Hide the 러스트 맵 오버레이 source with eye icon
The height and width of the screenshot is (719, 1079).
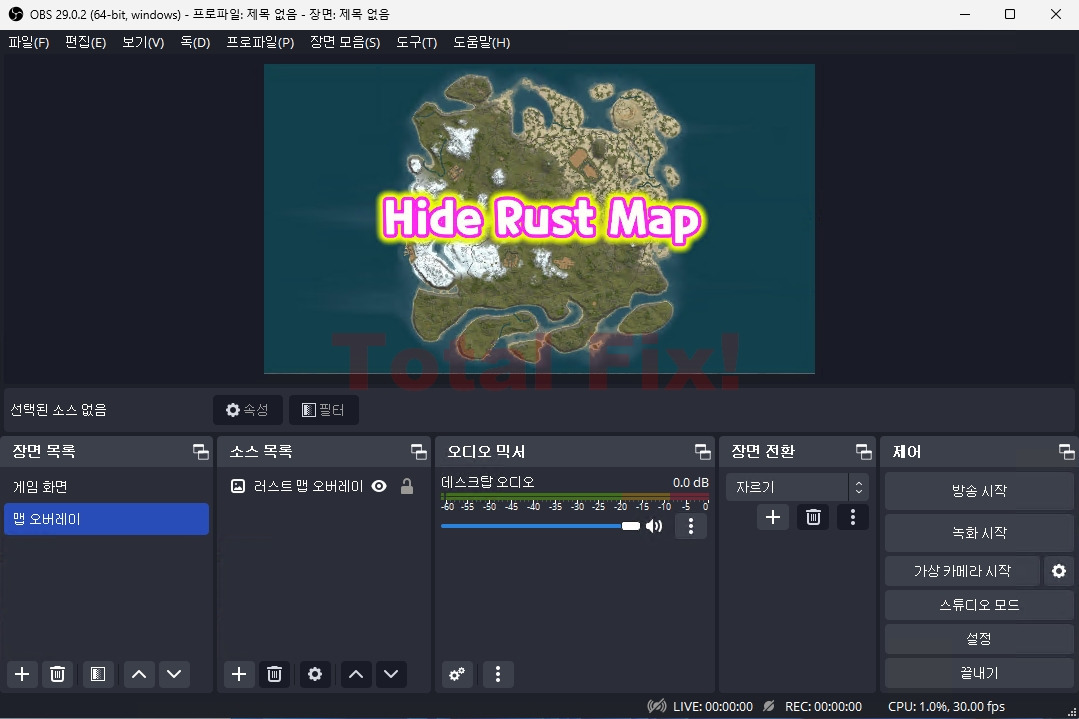pos(379,486)
